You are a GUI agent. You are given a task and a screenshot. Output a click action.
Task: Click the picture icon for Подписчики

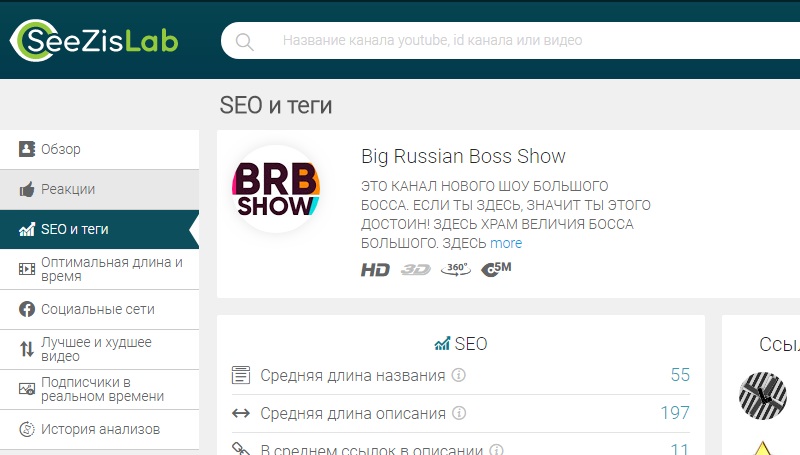[x=27, y=389]
